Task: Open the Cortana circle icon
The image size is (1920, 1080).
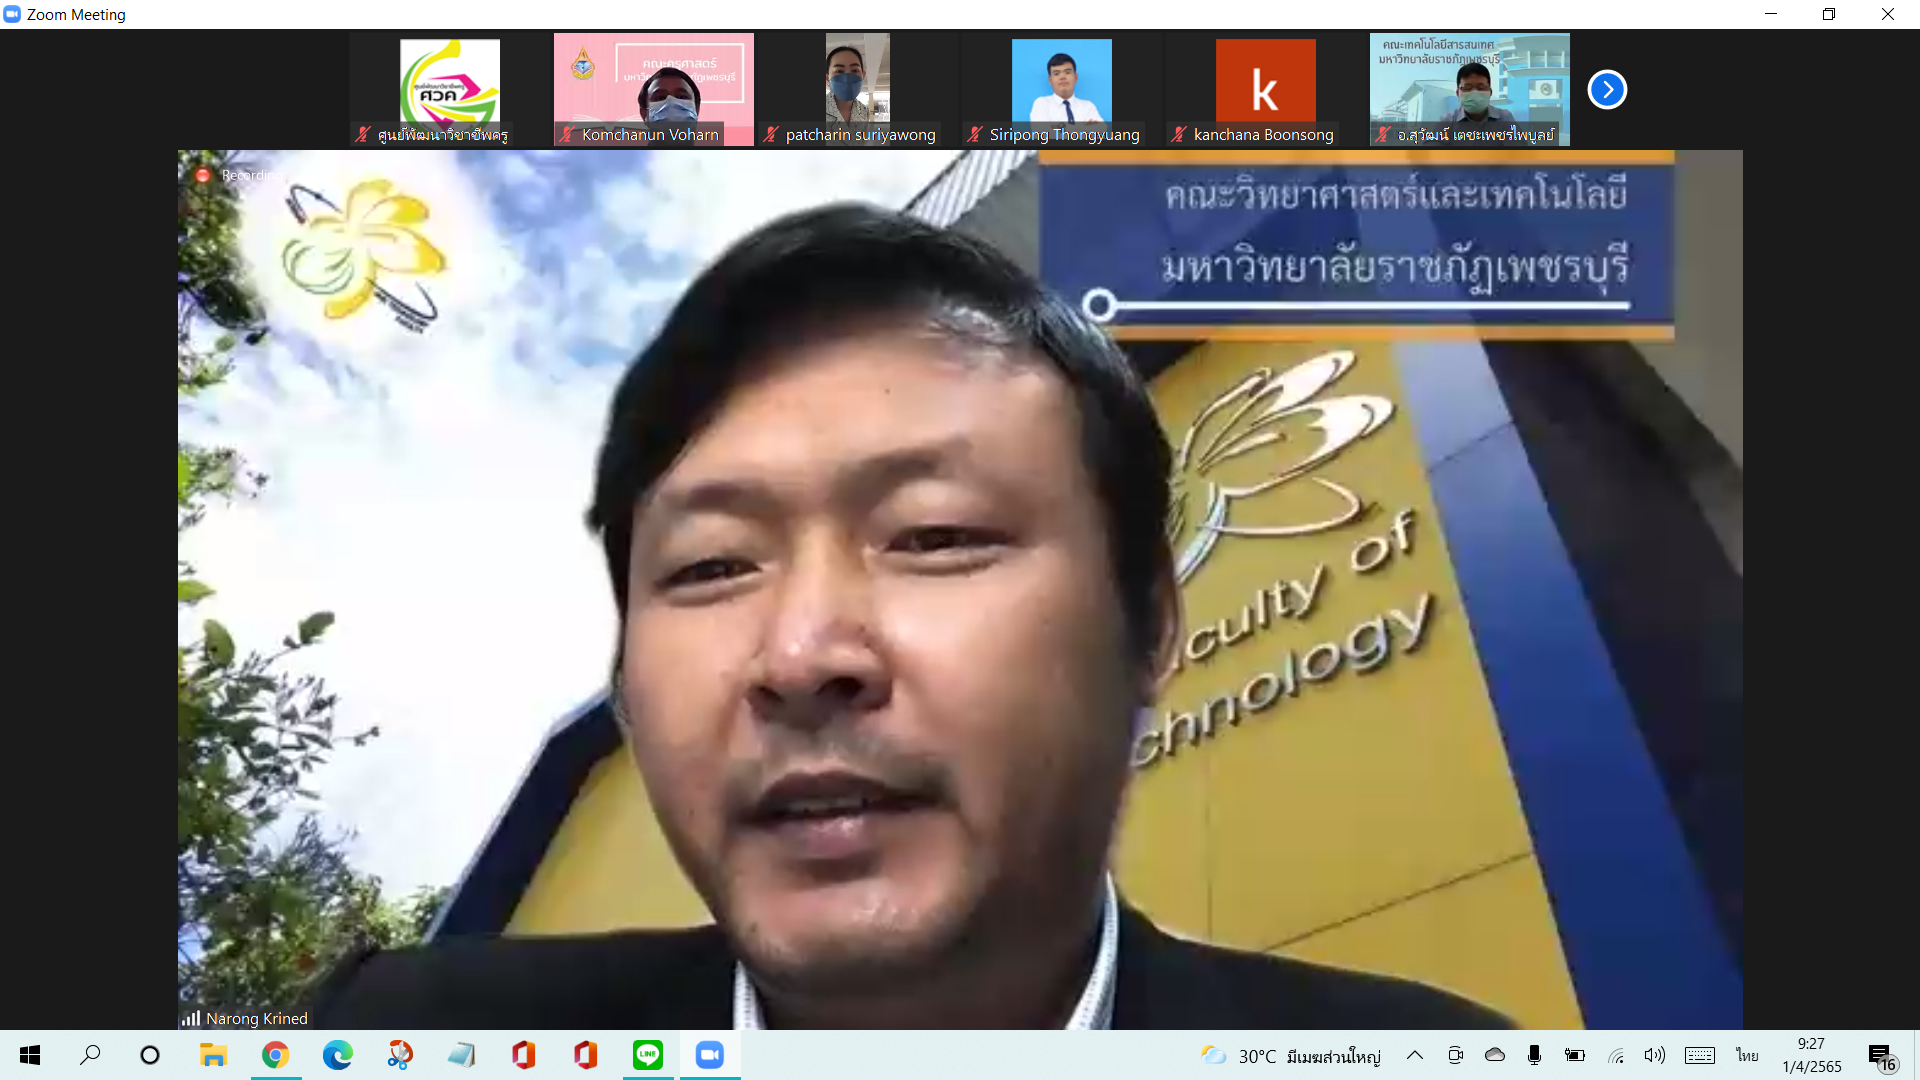Action: (150, 1055)
